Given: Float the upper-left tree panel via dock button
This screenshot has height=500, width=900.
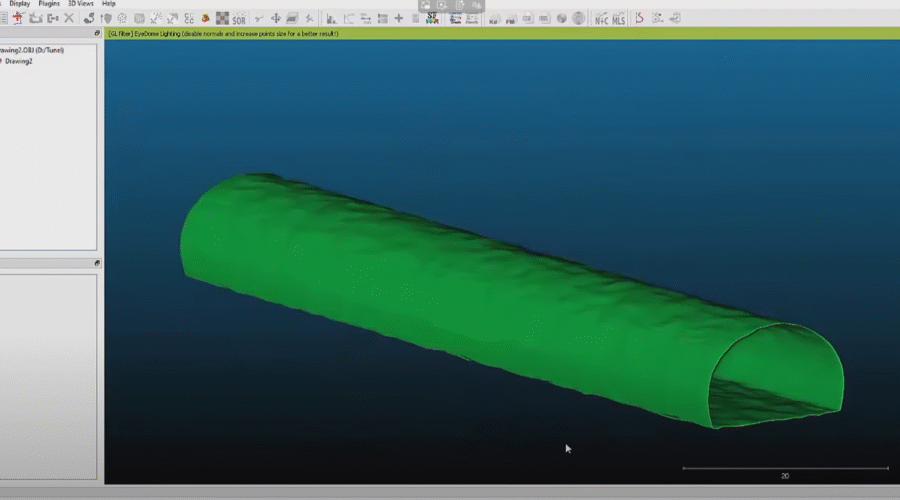Looking at the screenshot, I should [x=97, y=34].
